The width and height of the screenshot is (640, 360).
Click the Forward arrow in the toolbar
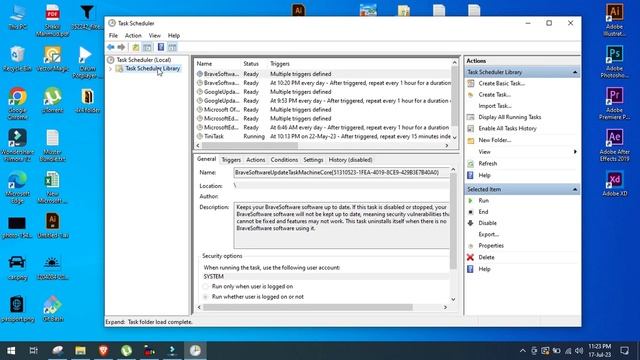pos(121,47)
